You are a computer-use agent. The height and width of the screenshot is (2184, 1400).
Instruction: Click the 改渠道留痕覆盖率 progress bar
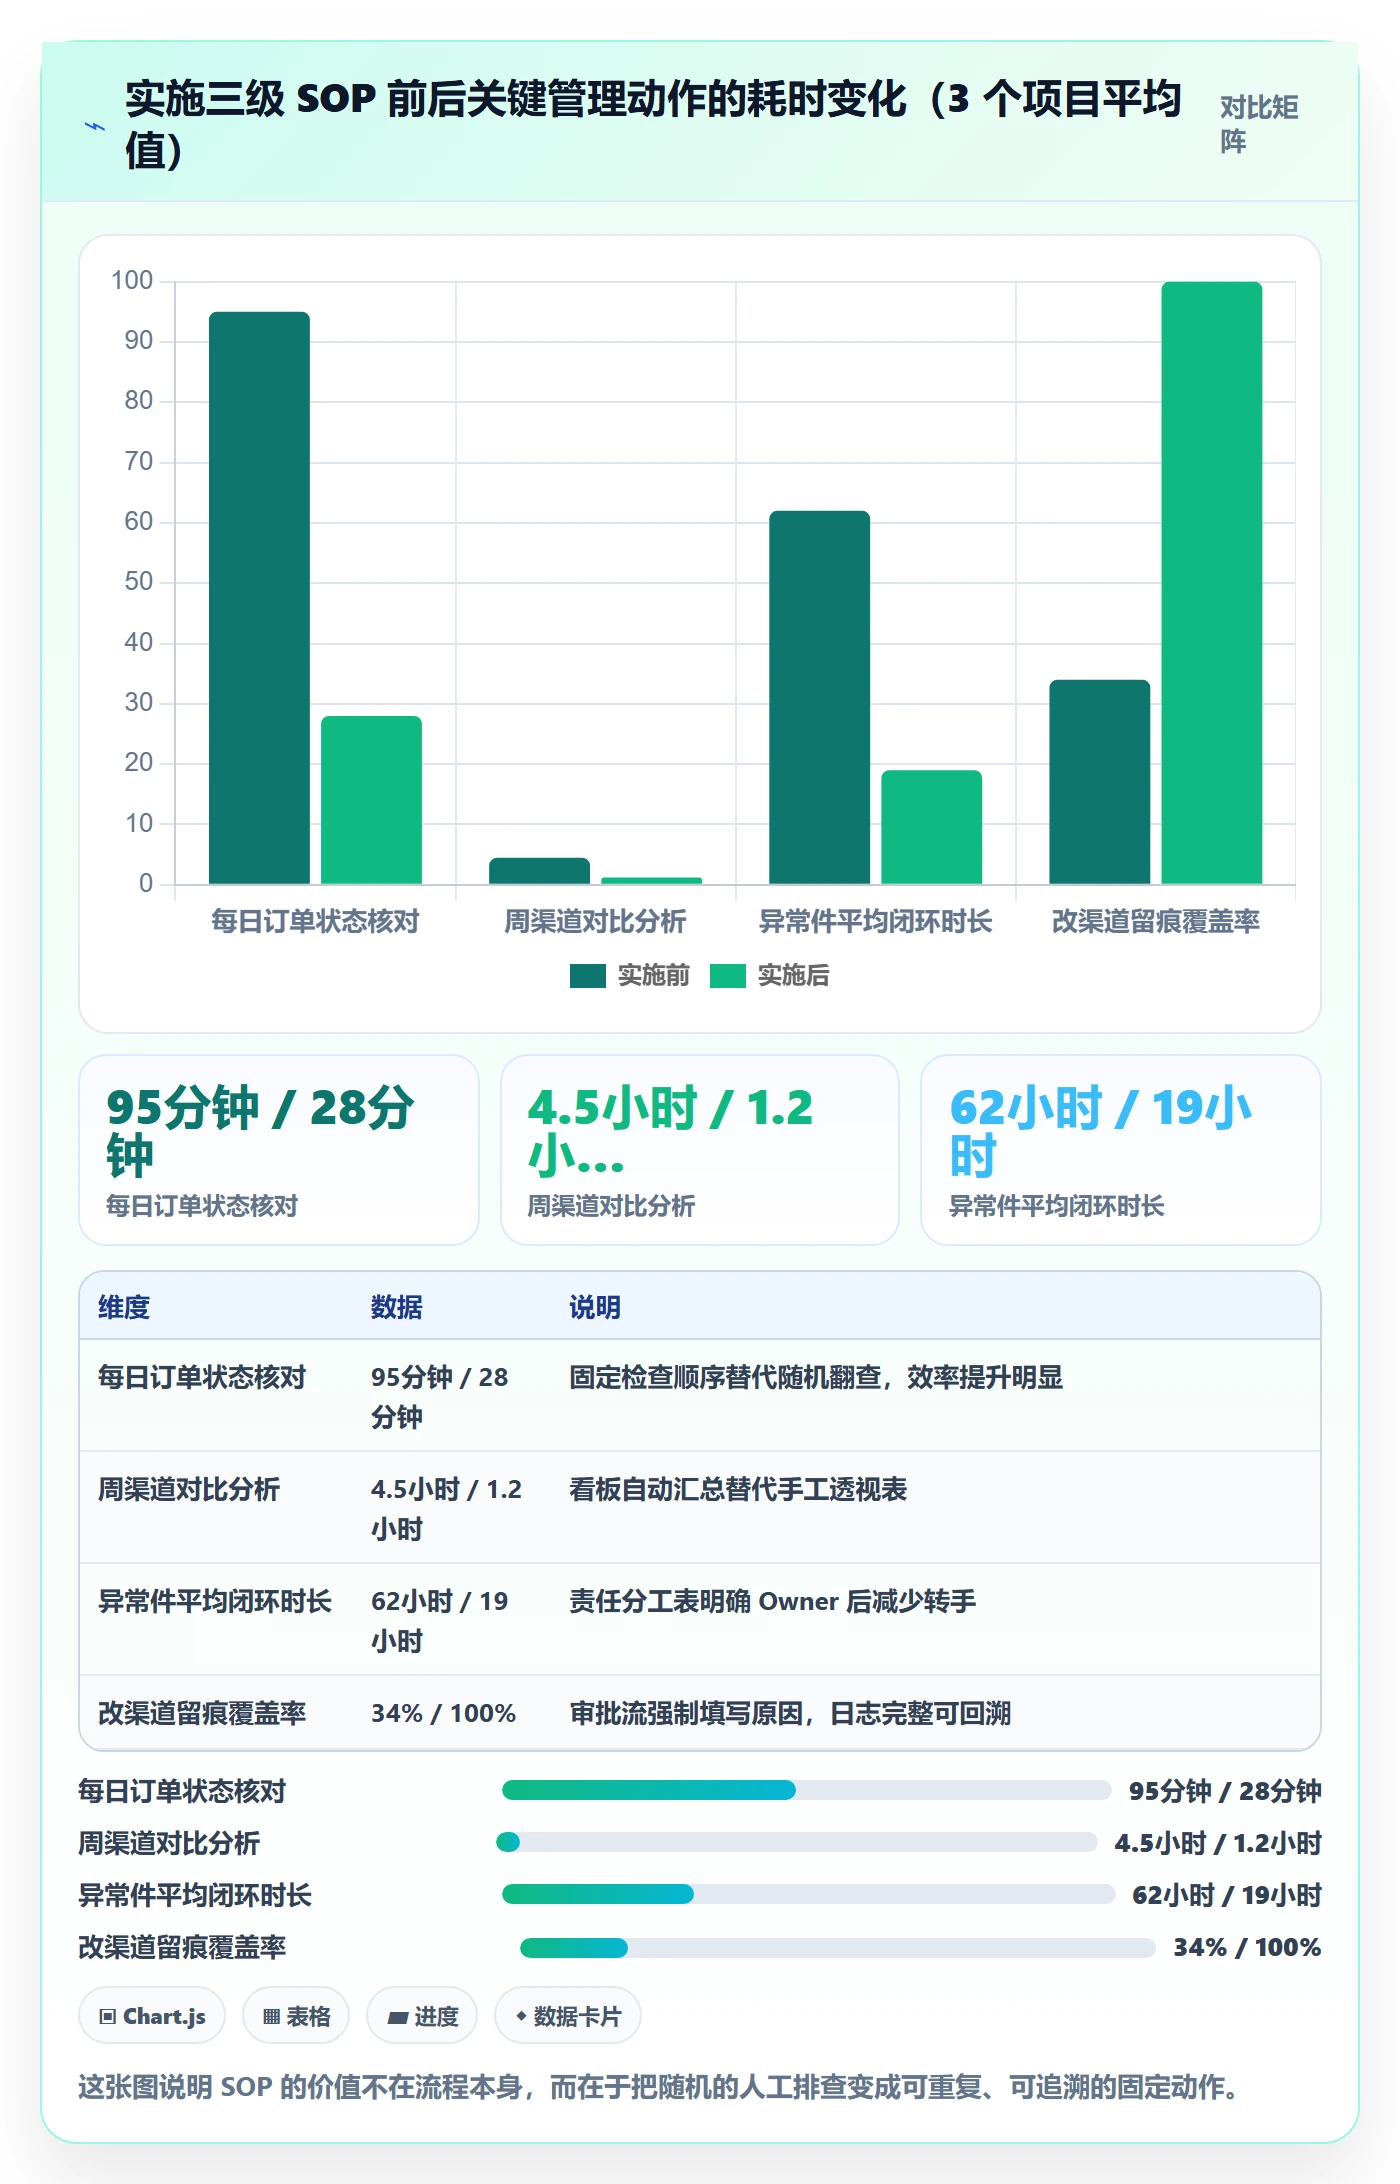click(x=838, y=1947)
